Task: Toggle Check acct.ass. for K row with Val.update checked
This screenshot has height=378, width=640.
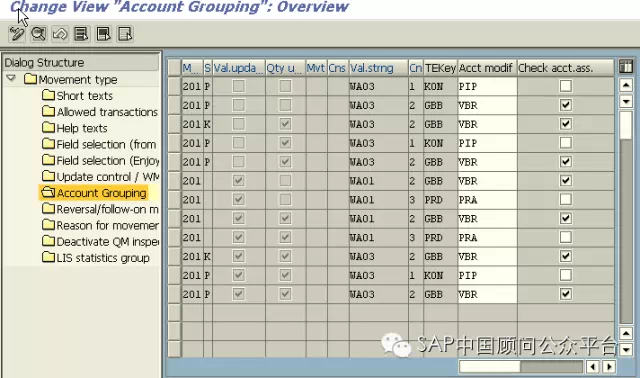Action: click(566, 256)
